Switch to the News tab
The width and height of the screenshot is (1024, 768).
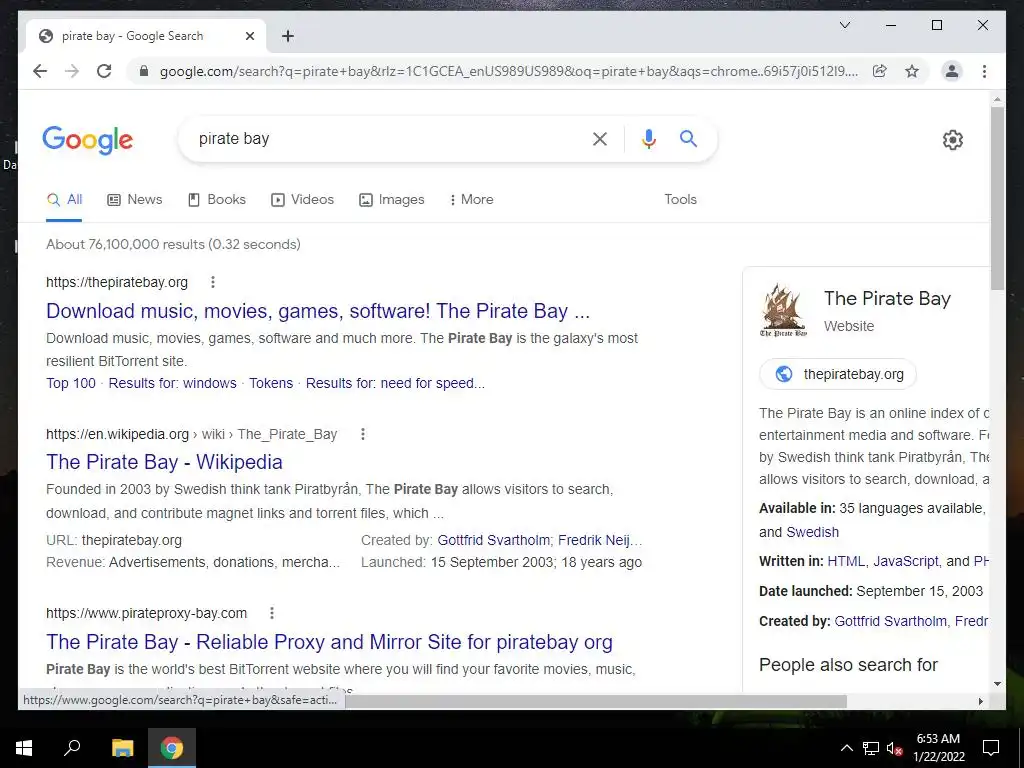click(x=135, y=199)
